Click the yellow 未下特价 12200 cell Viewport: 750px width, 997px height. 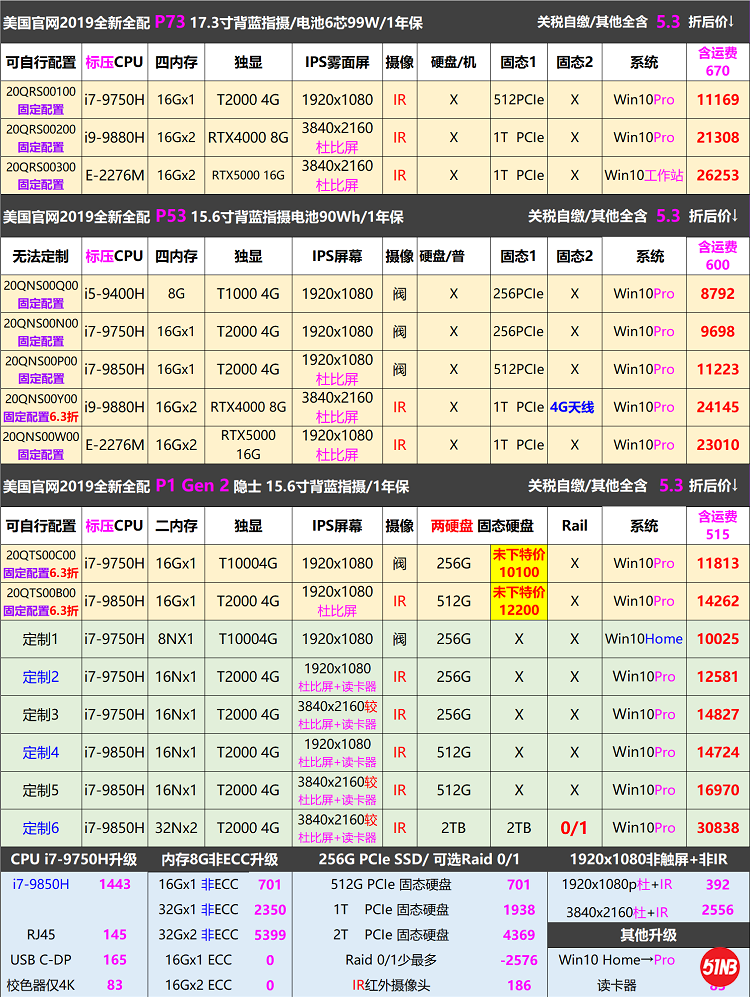(518, 601)
